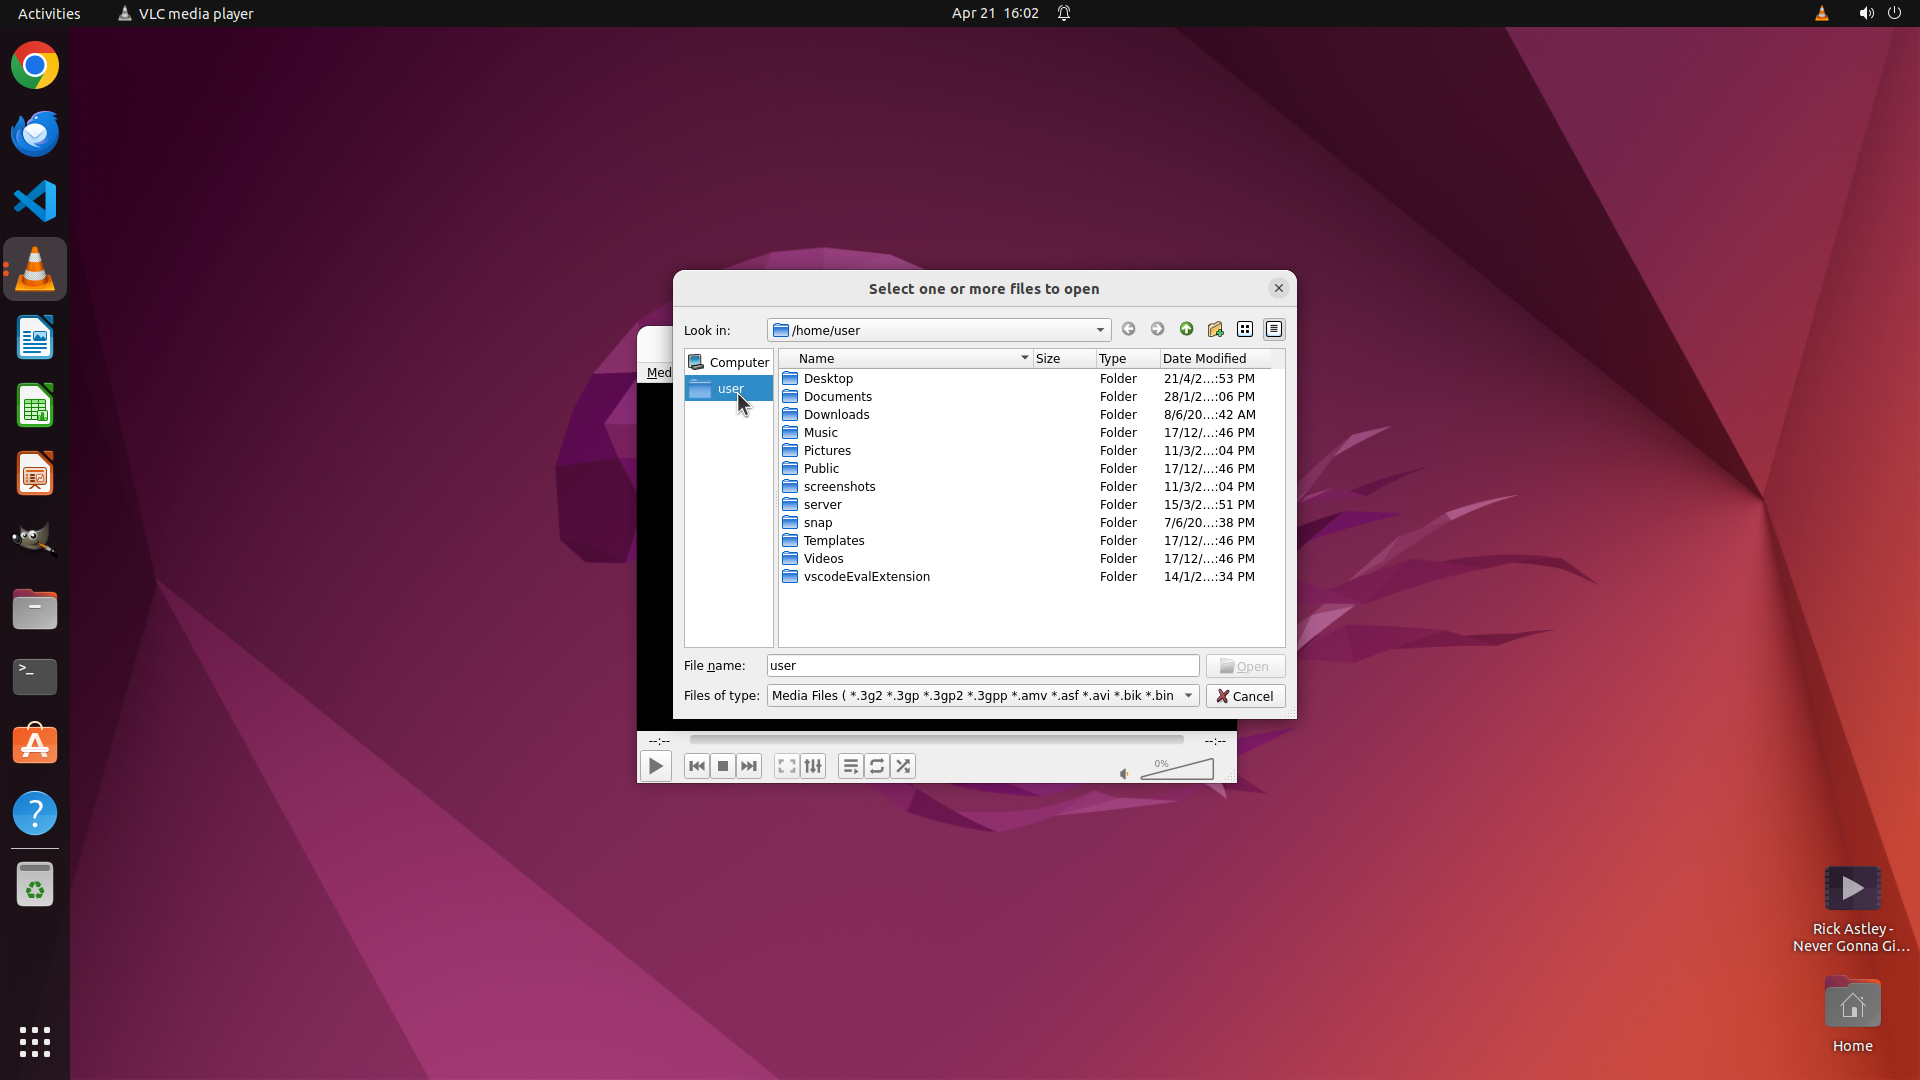Toggle VLC shuffle/random playback button

coord(903,767)
